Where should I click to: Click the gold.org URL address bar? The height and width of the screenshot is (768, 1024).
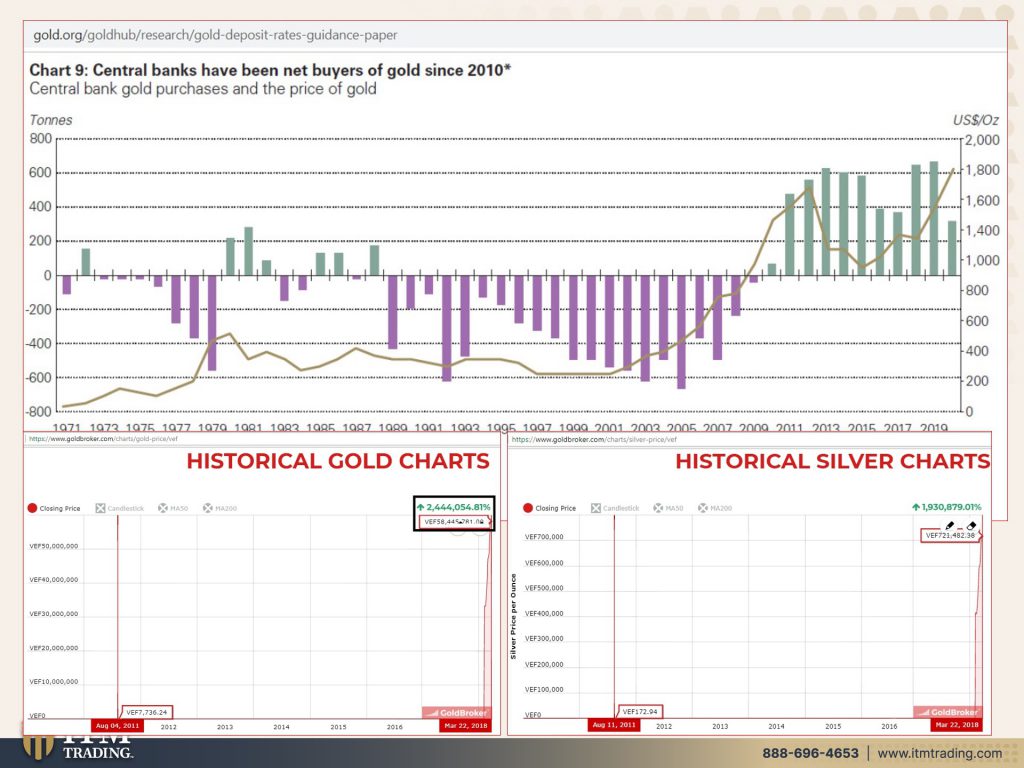[215, 35]
